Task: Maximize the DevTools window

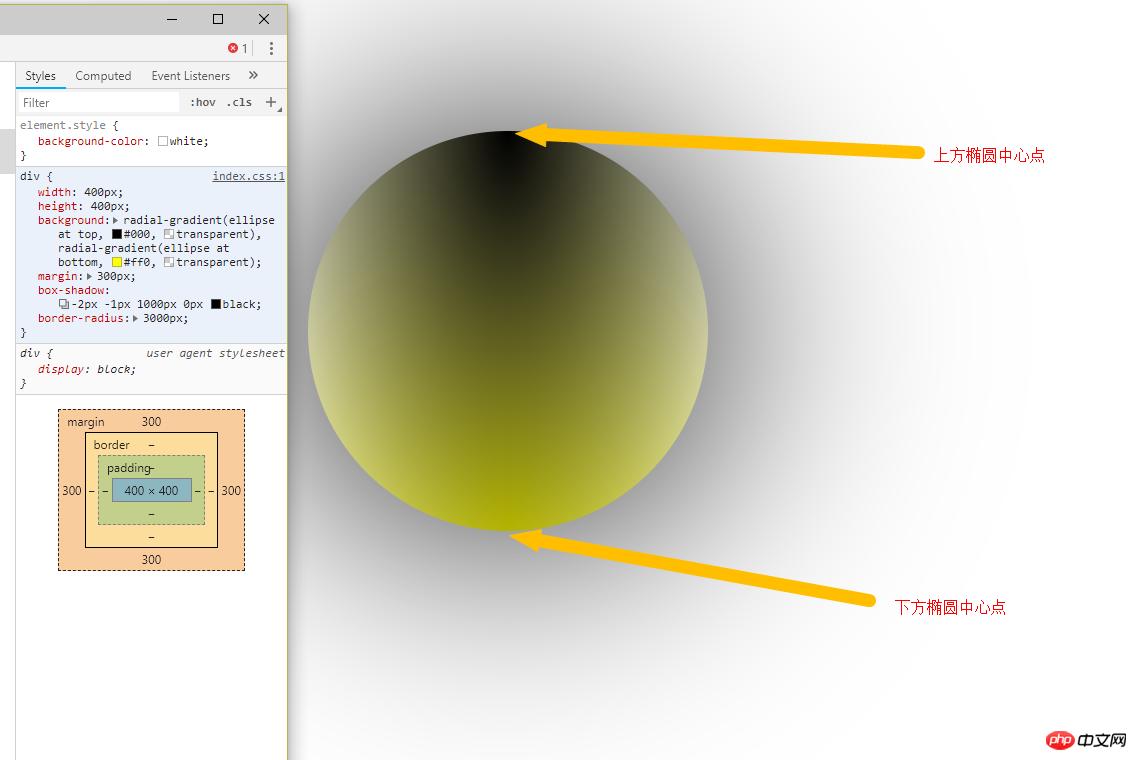Action: [218, 19]
